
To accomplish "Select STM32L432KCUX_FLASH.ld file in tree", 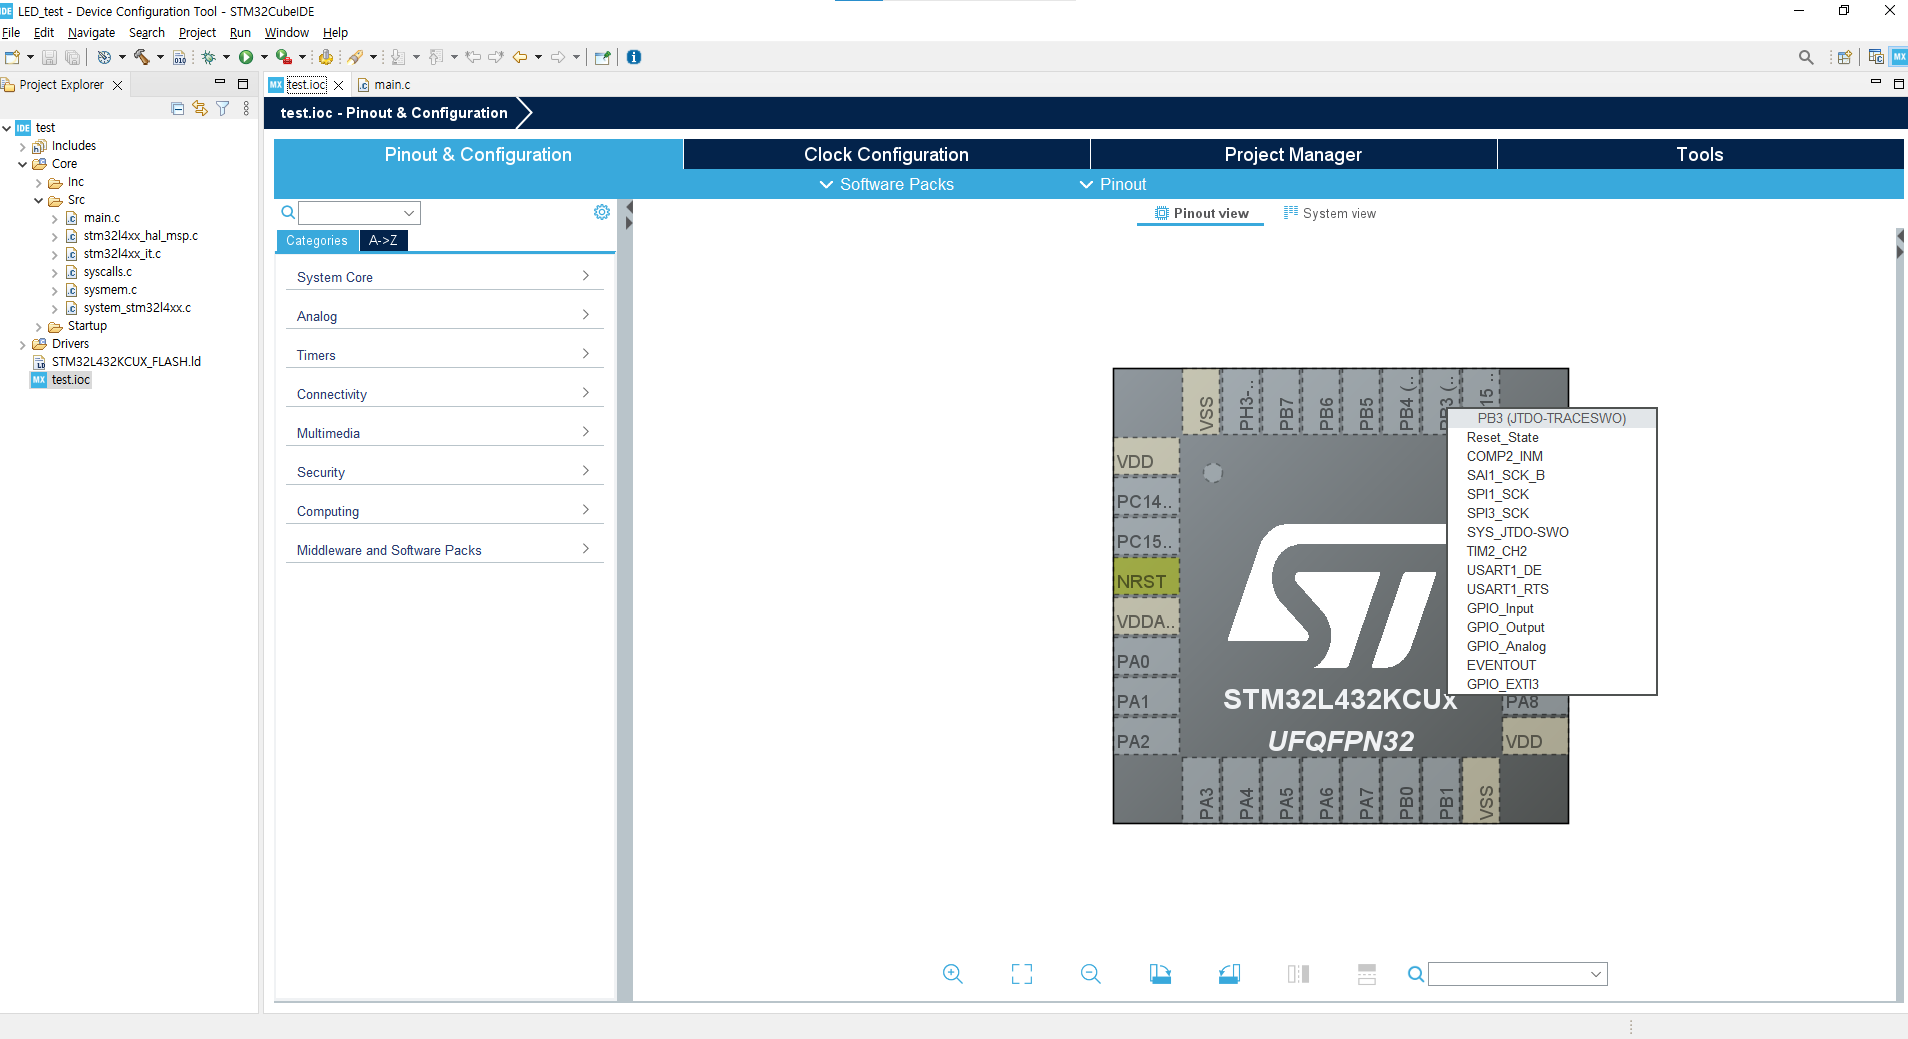I will tap(126, 362).
